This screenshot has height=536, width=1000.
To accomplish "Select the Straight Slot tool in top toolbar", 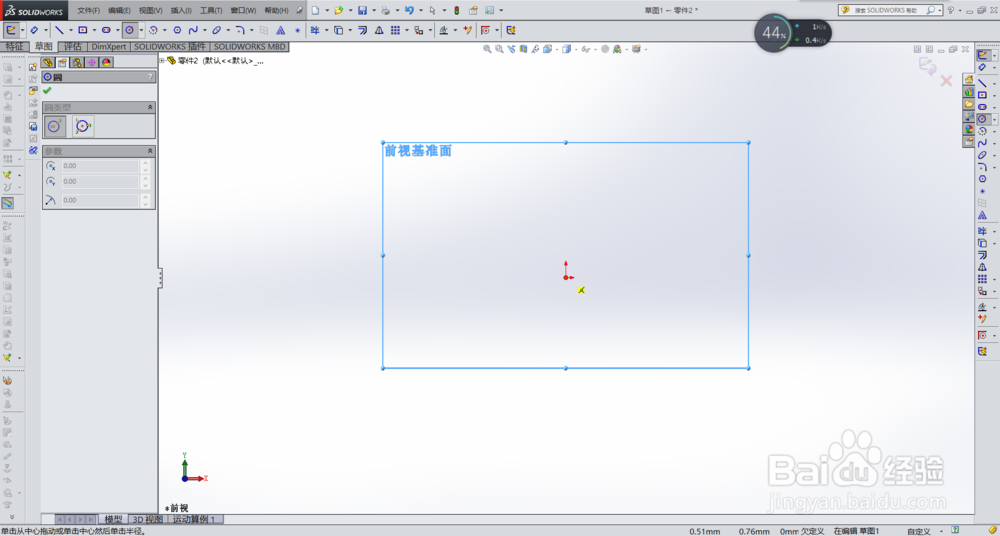I will [107, 30].
